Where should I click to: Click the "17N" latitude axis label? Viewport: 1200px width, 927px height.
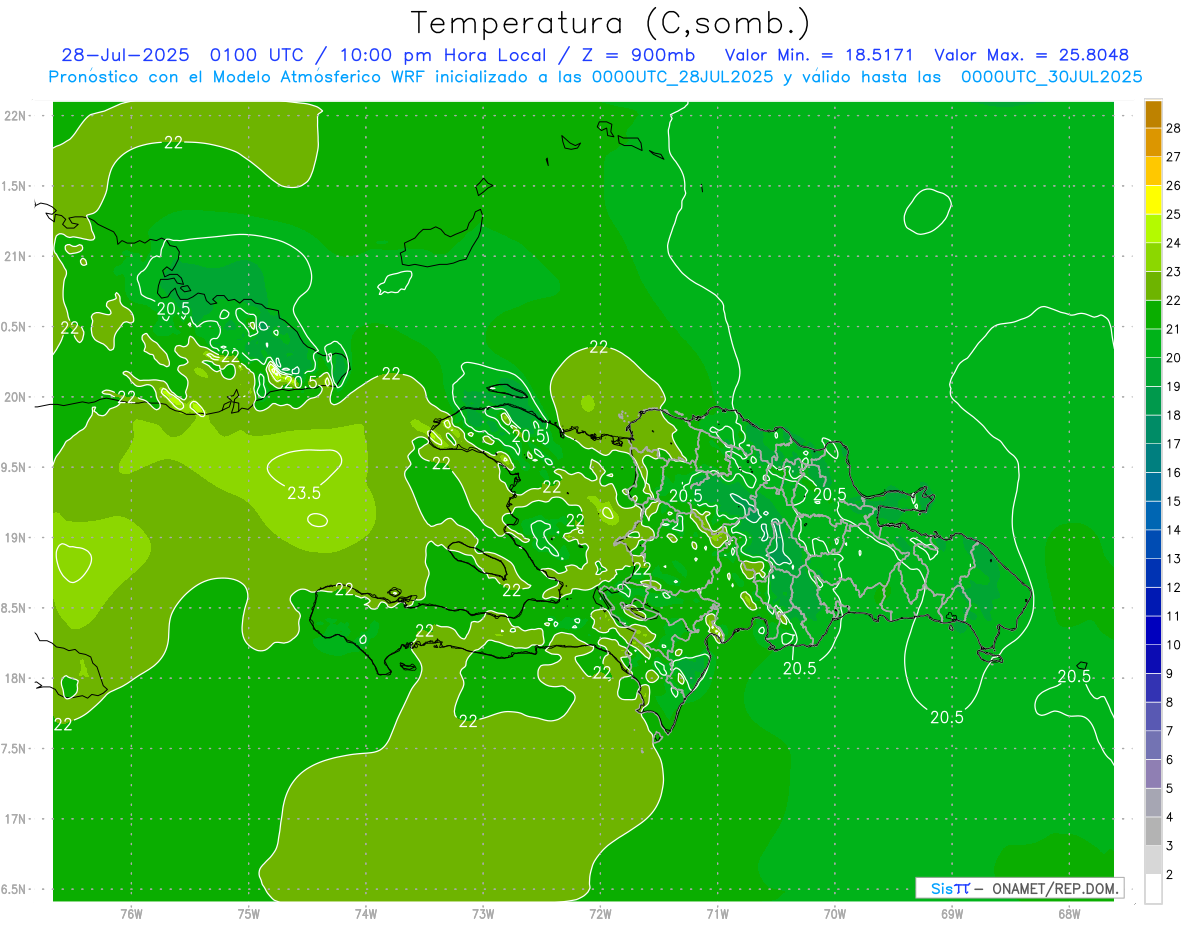[x=14, y=819]
